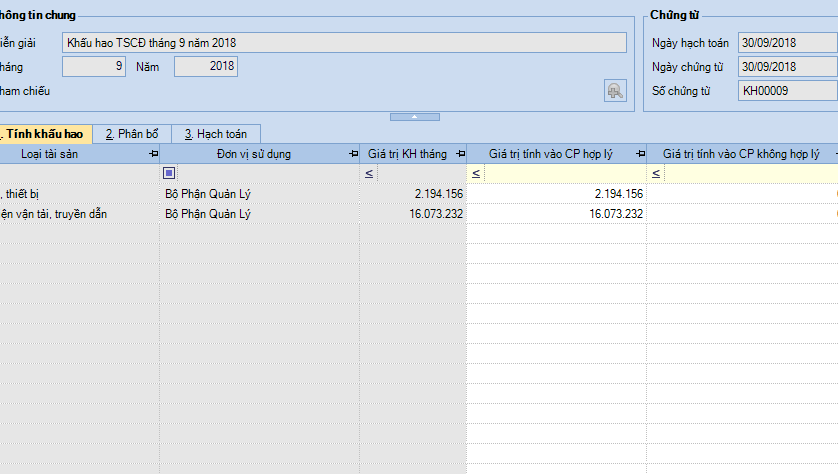Pin the Giá trị tính vào CP hợp lý column

click(640, 154)
